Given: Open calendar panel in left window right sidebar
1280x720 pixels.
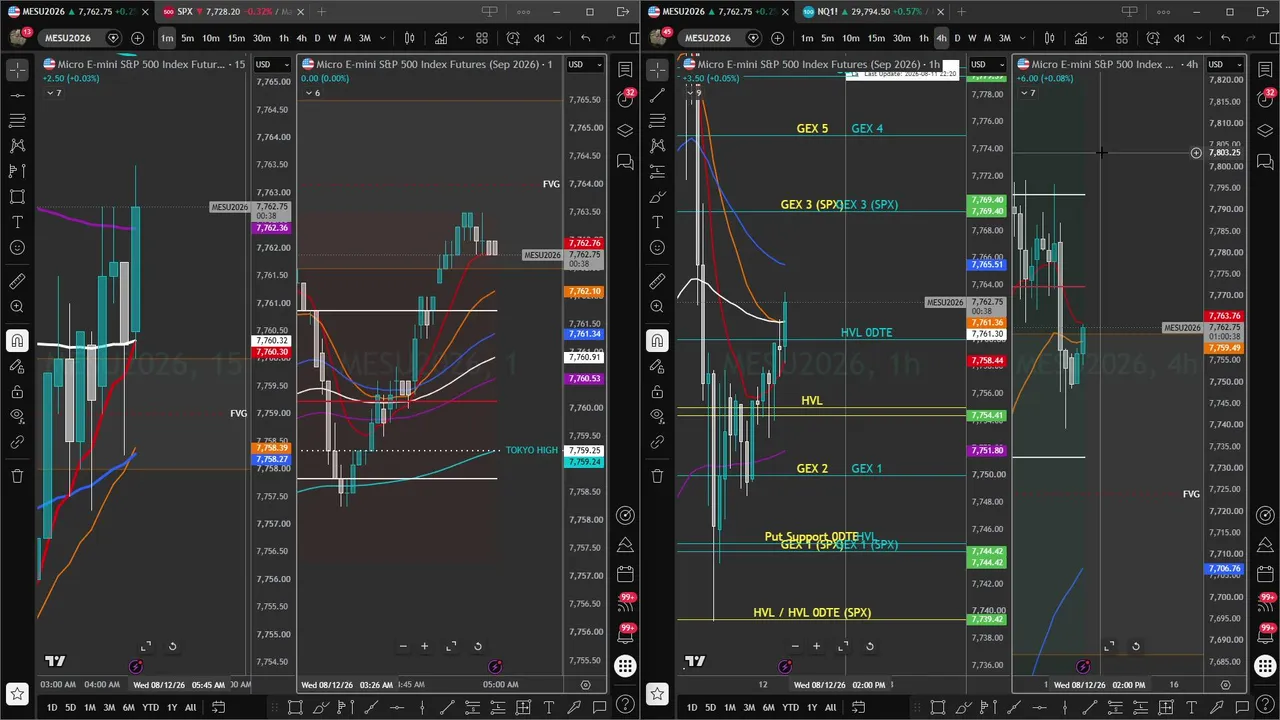Looking at the screenshot, I should pyautogui.click(x=625, y=575).
